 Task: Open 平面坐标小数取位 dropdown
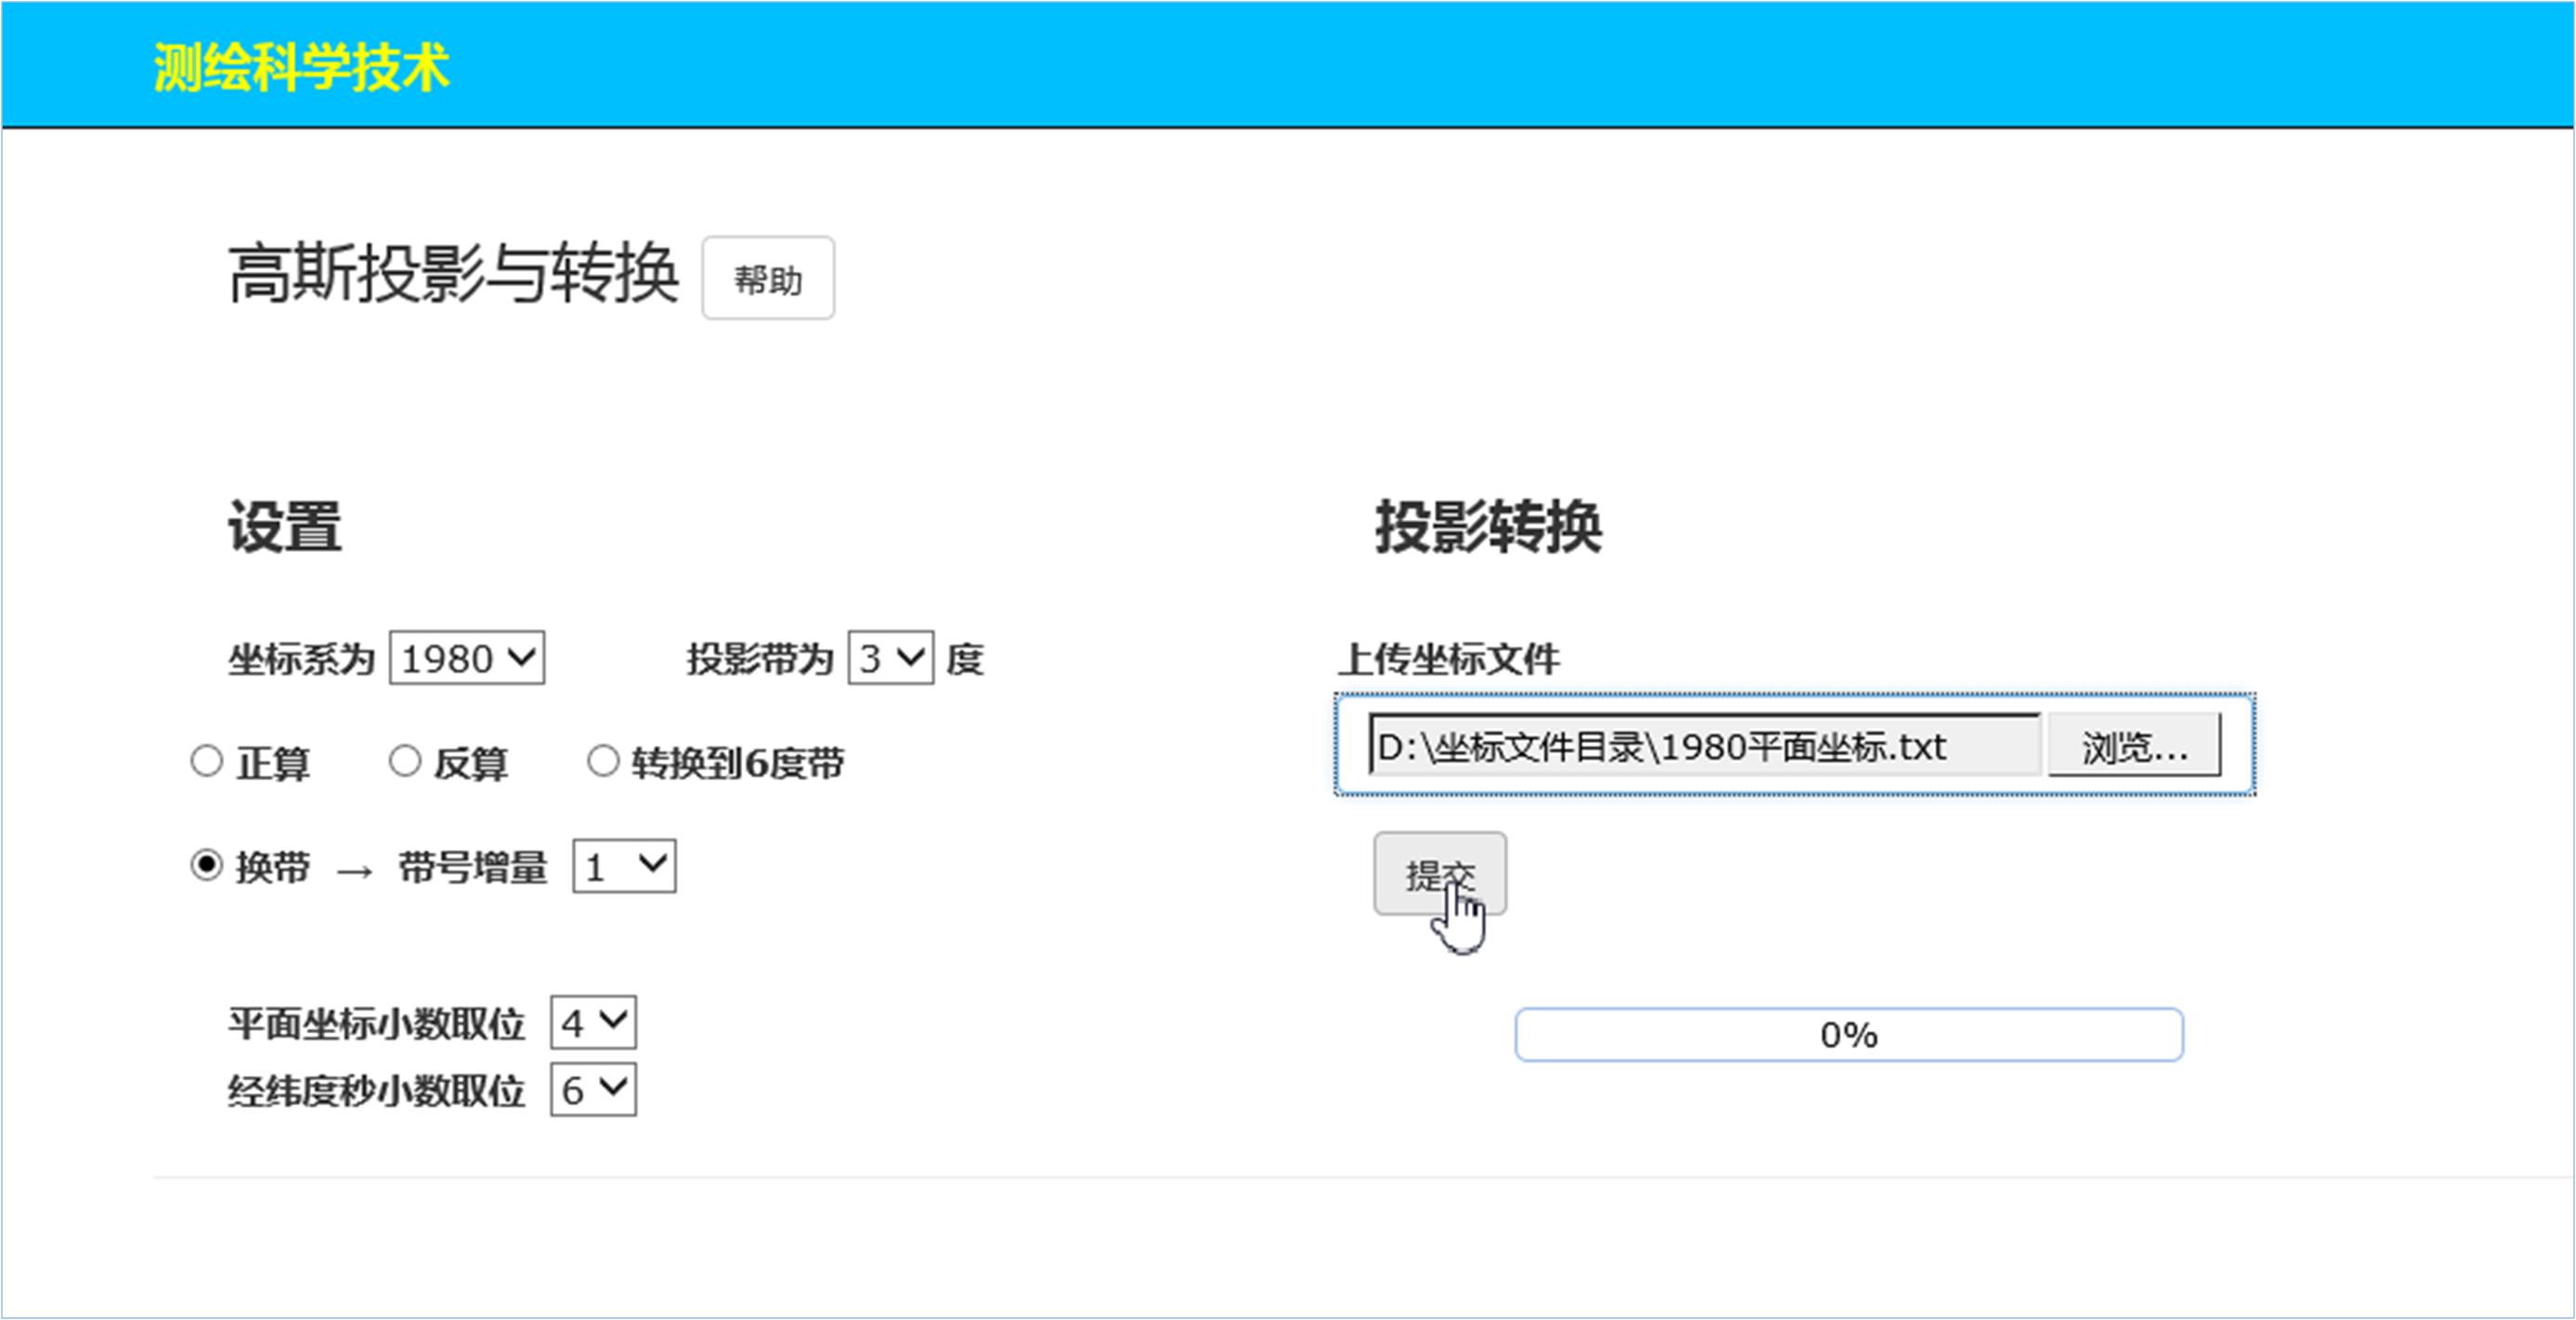tap(593, 1022)
